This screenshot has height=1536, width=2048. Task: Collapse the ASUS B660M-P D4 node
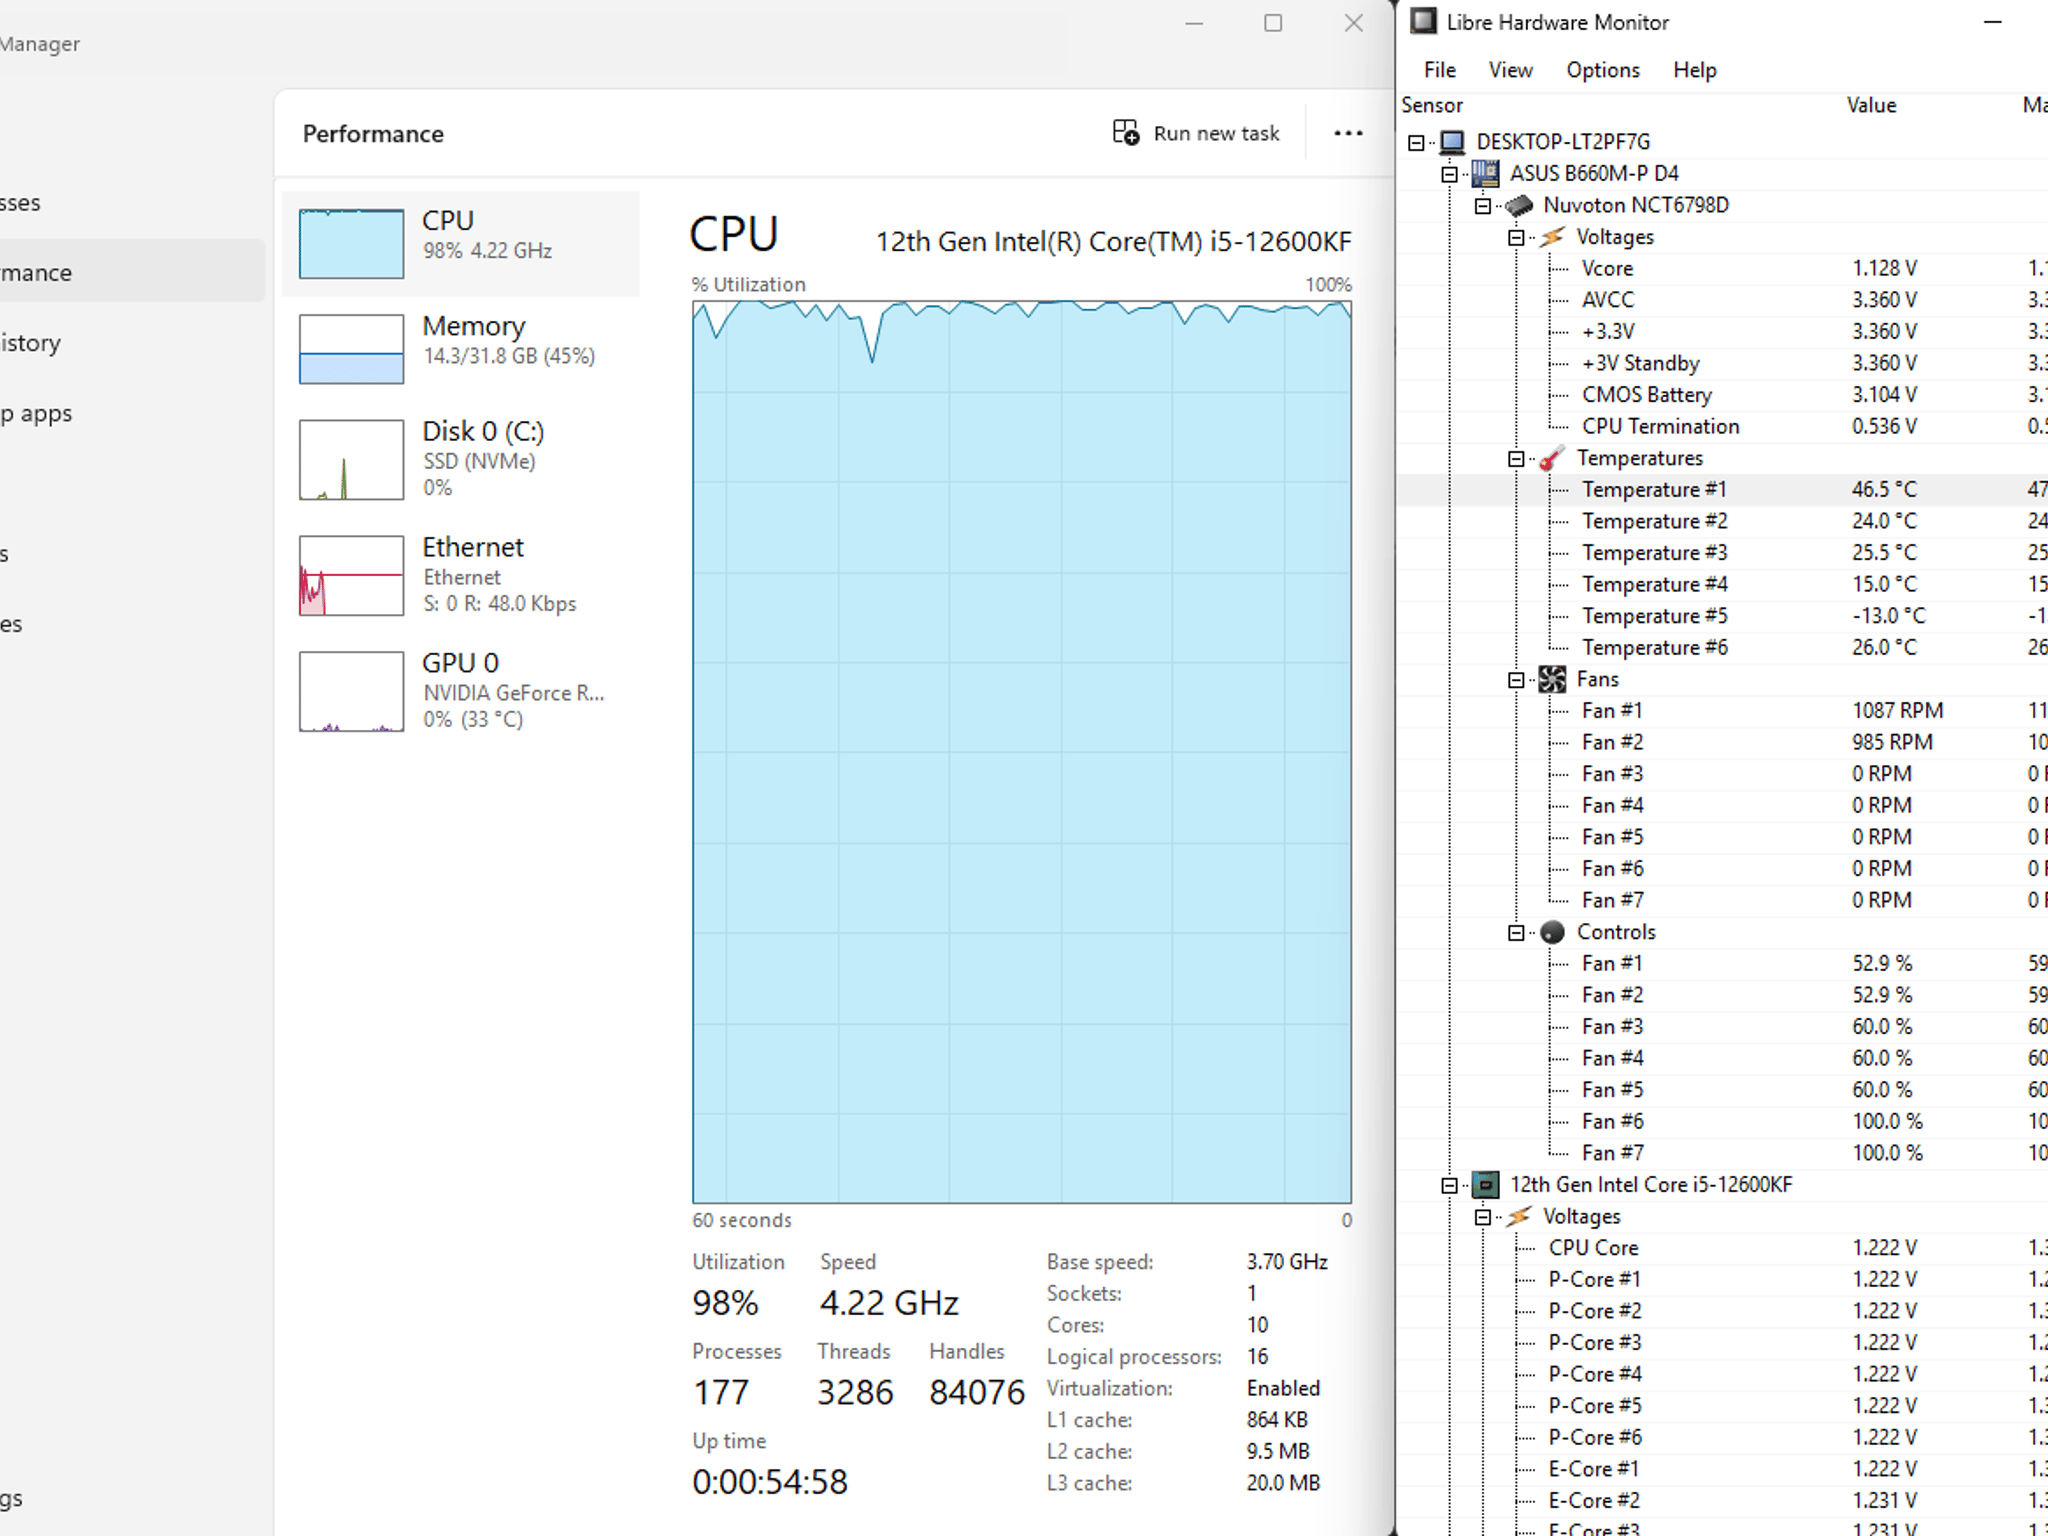point(1449,174)
